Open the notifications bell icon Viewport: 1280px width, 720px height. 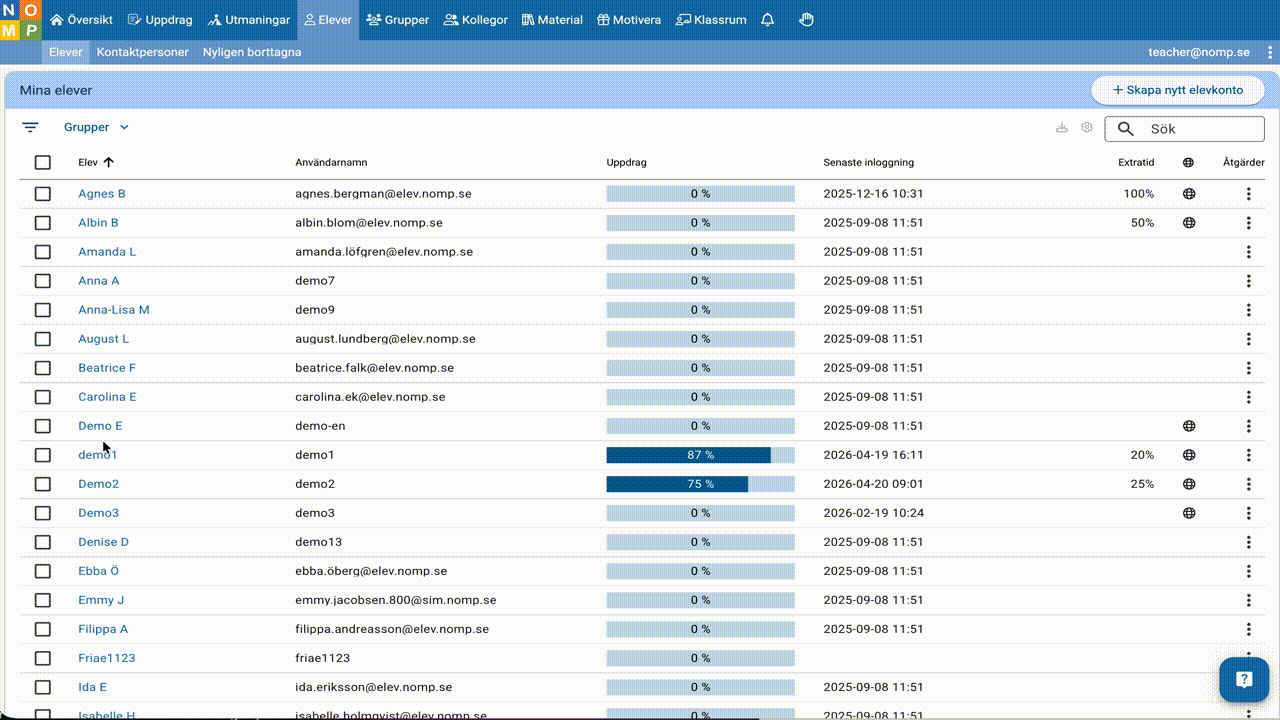point(767,20)
